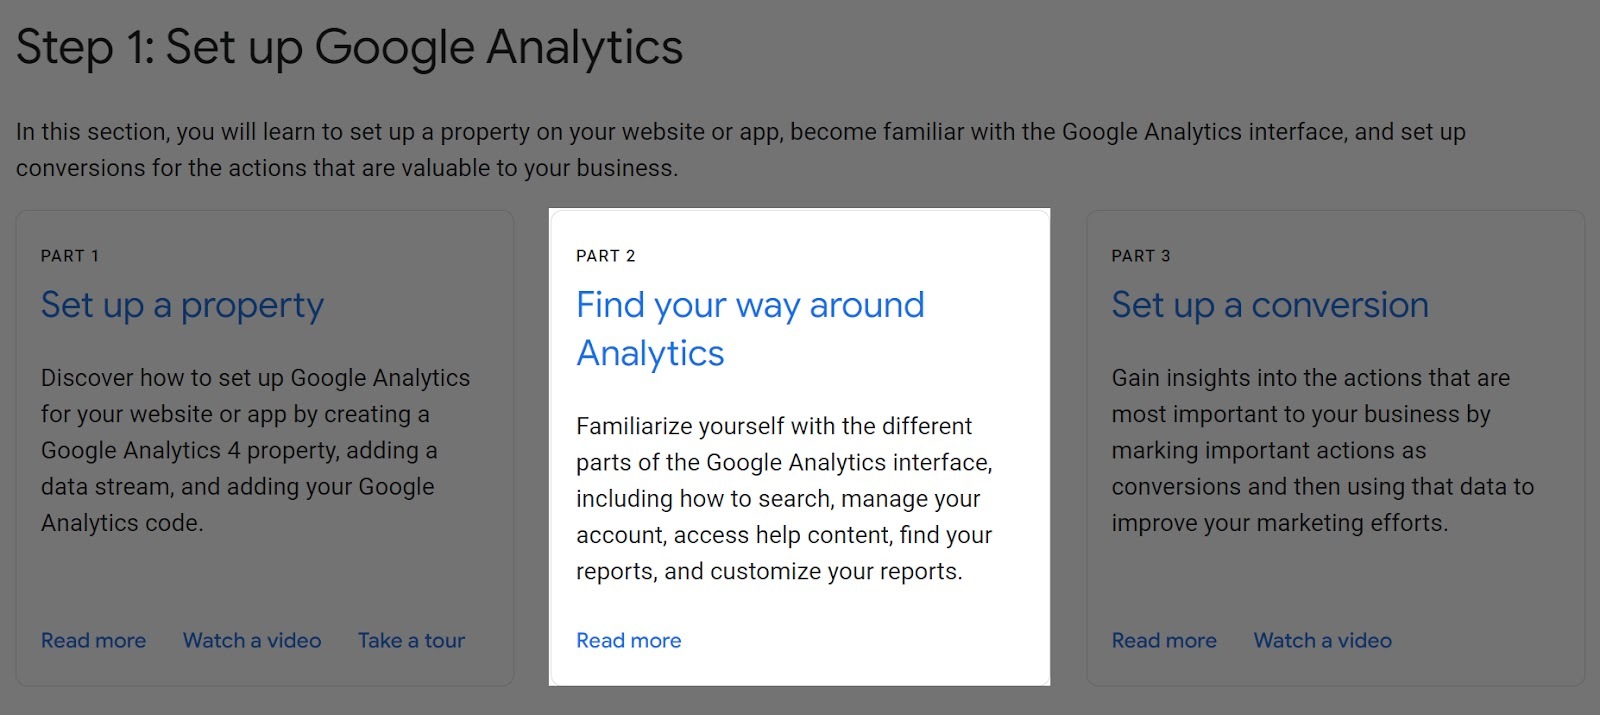Screen dimensions: 1600x715
Task: Click the 'Step 1: Set up Google Analytics' heading
Action: click(350, 46)
